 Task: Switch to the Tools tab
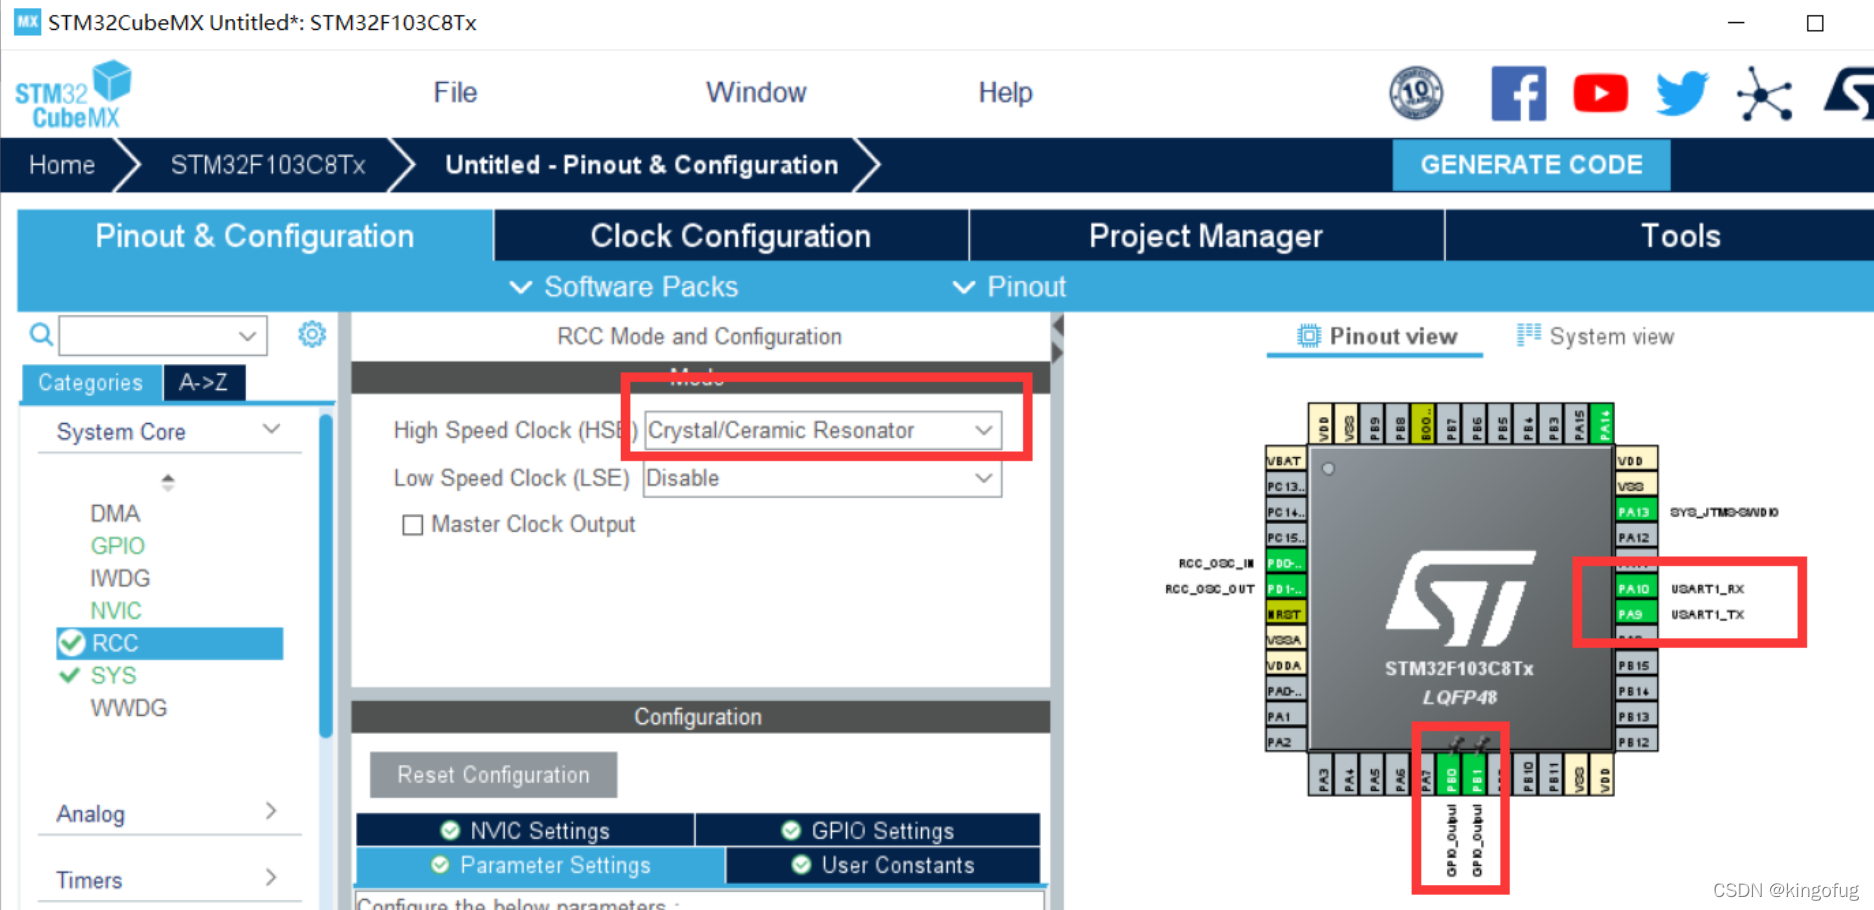(1660, 236)
